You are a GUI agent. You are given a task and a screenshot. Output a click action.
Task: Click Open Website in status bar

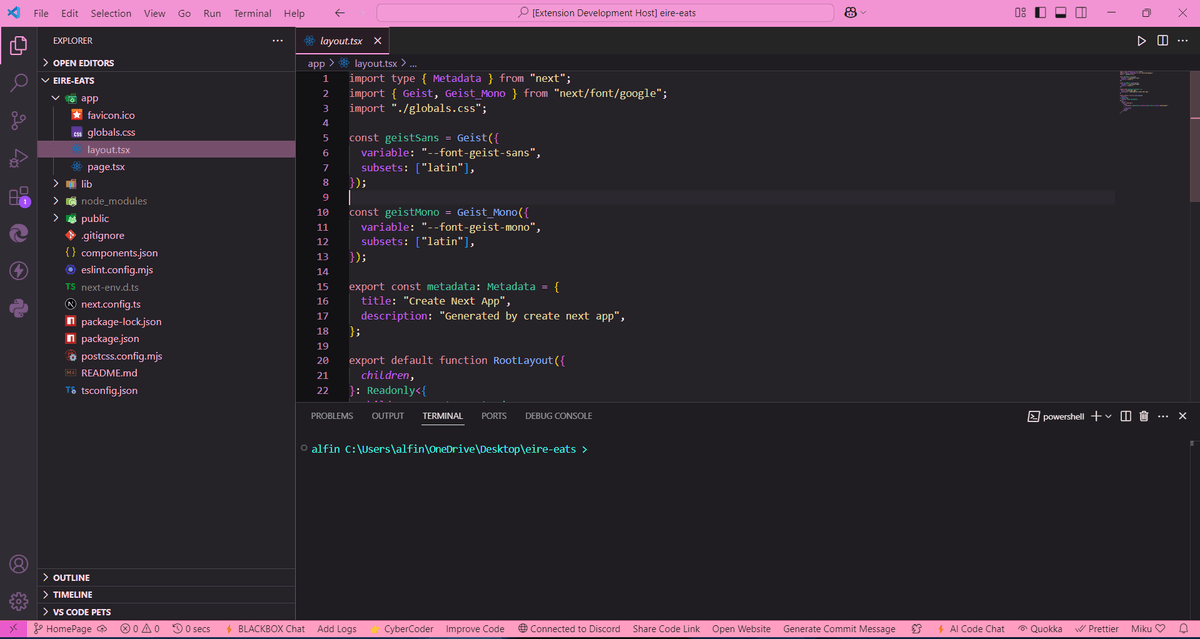pyautogui.click(x=741, y=629)
